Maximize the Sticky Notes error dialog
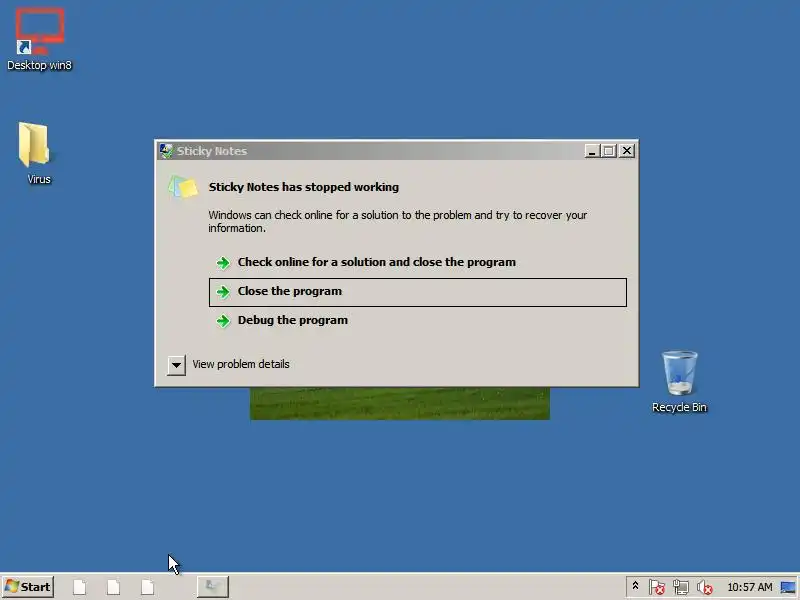This screenshot has height=600, width=800. pos(608,151)
